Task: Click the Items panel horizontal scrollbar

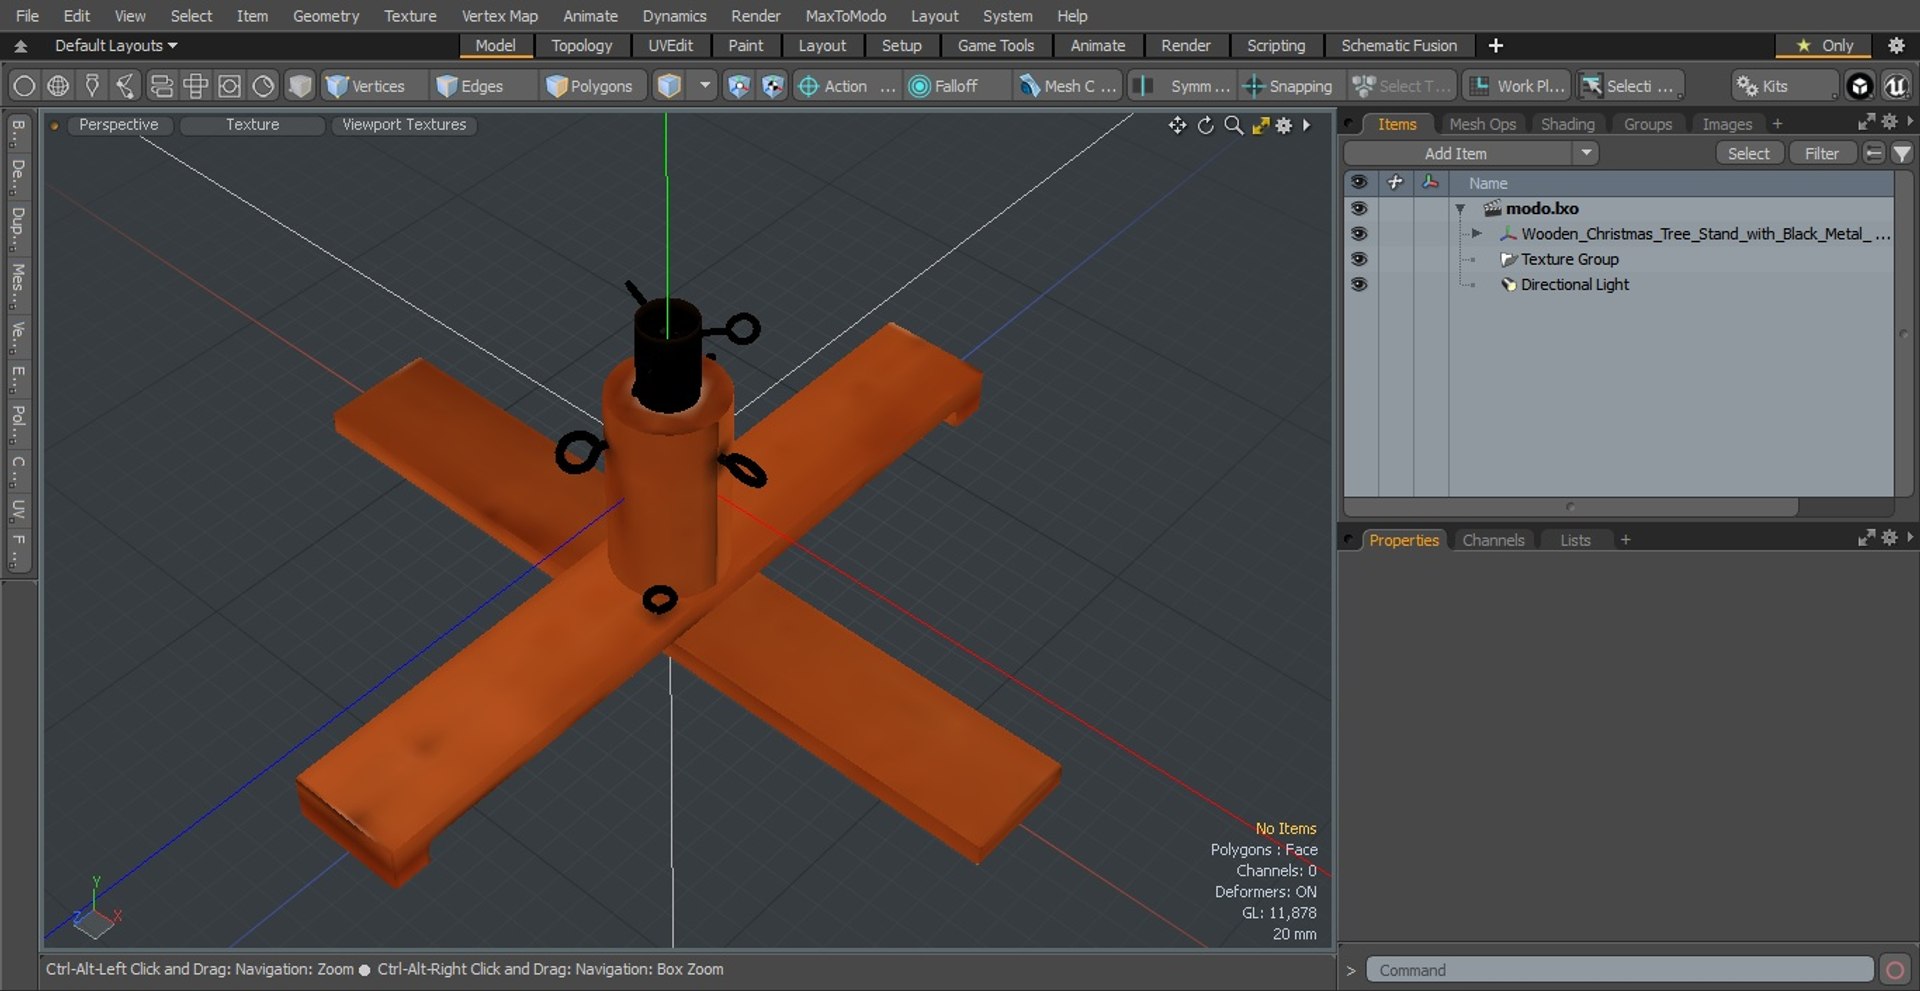Action: 1570,507
